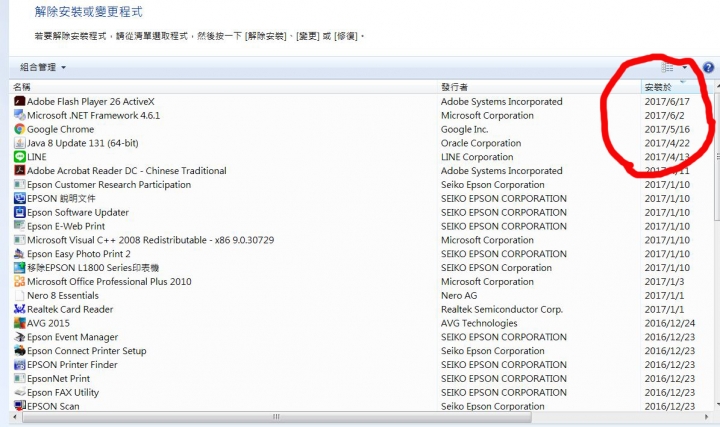
Task: Click the EPSON Scan icon
Action: (x=19, y=406)
